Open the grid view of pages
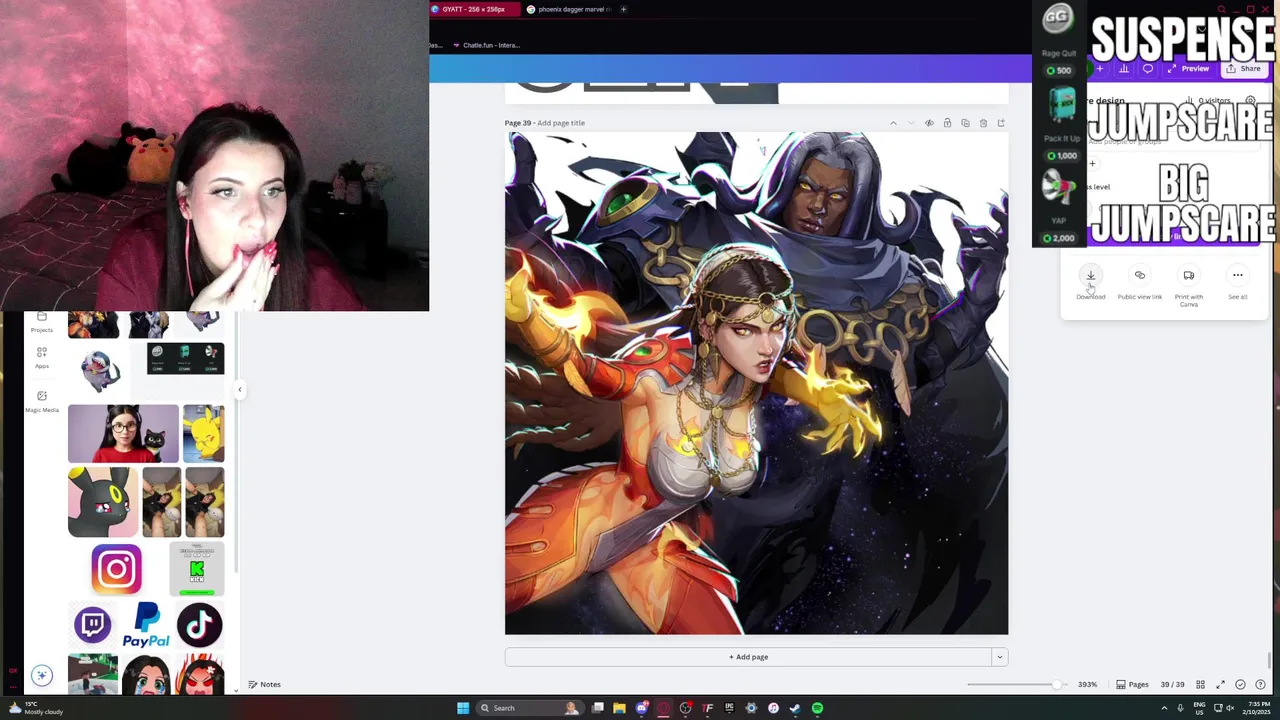This screenshot has width=1280, height=720. 1201,685
